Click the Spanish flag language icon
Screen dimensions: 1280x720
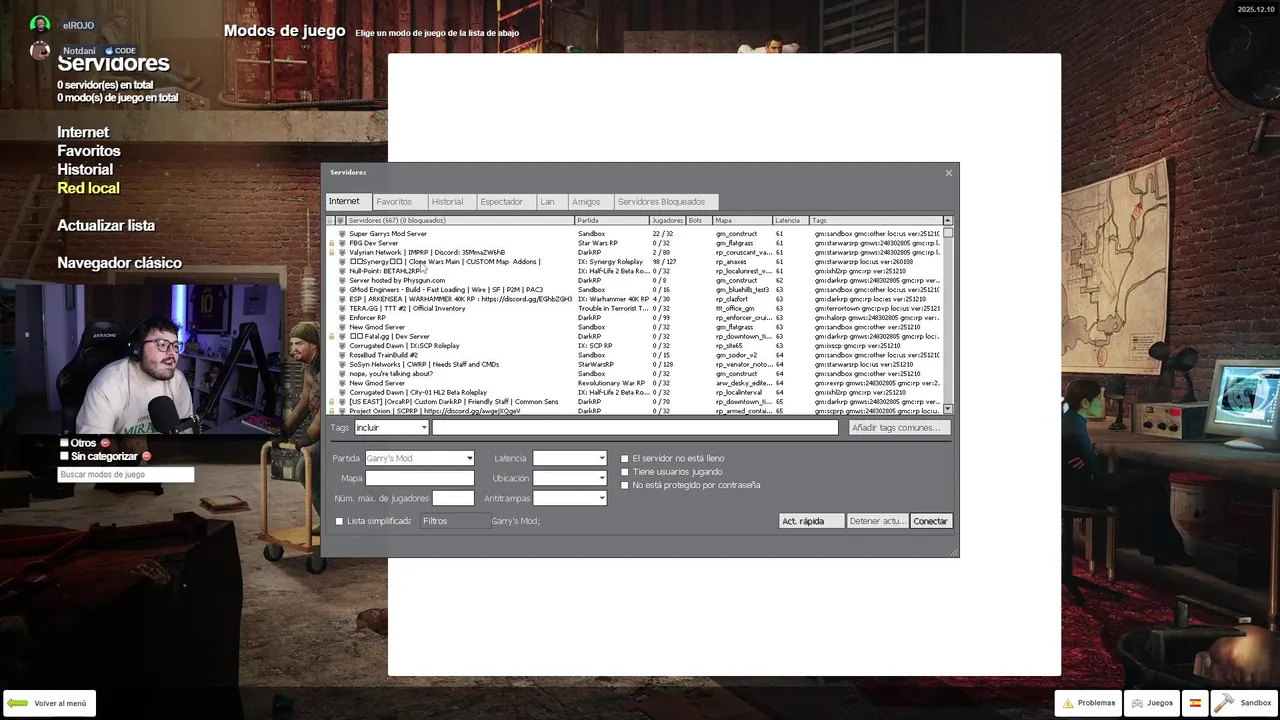[1194, 703]
